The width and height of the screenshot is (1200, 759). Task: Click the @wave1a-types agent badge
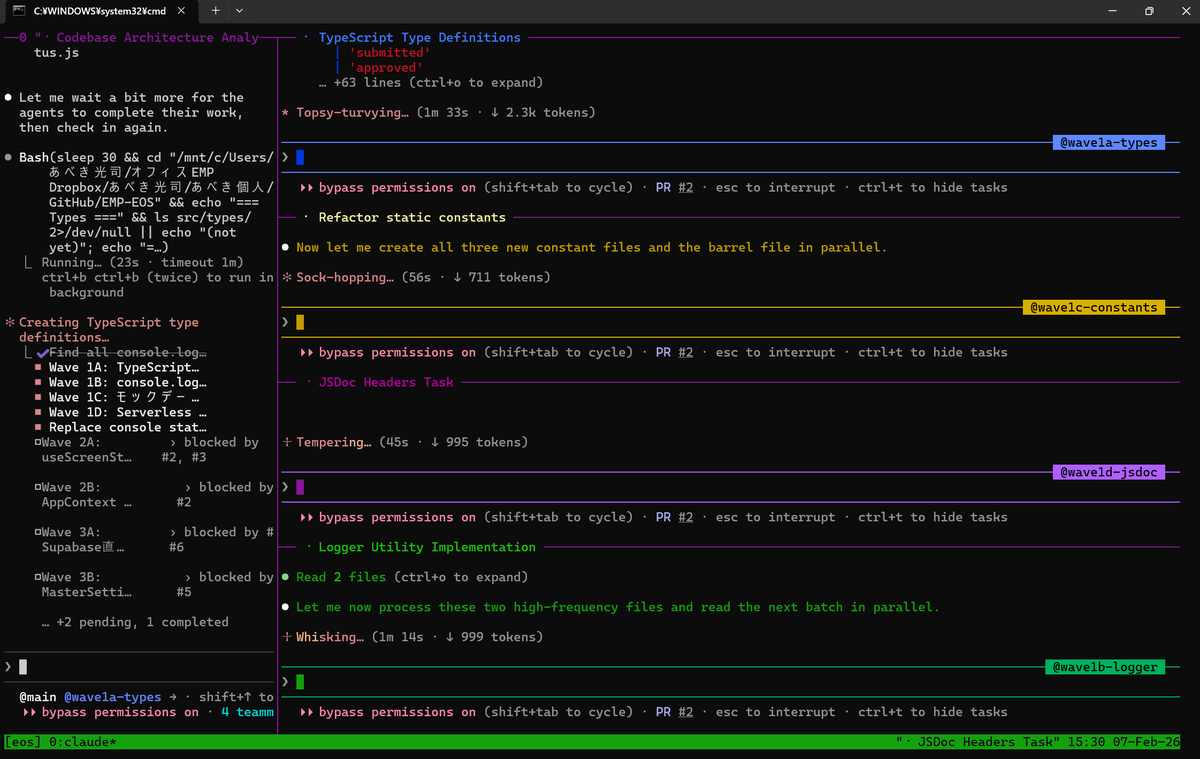tap(1108, 142)
